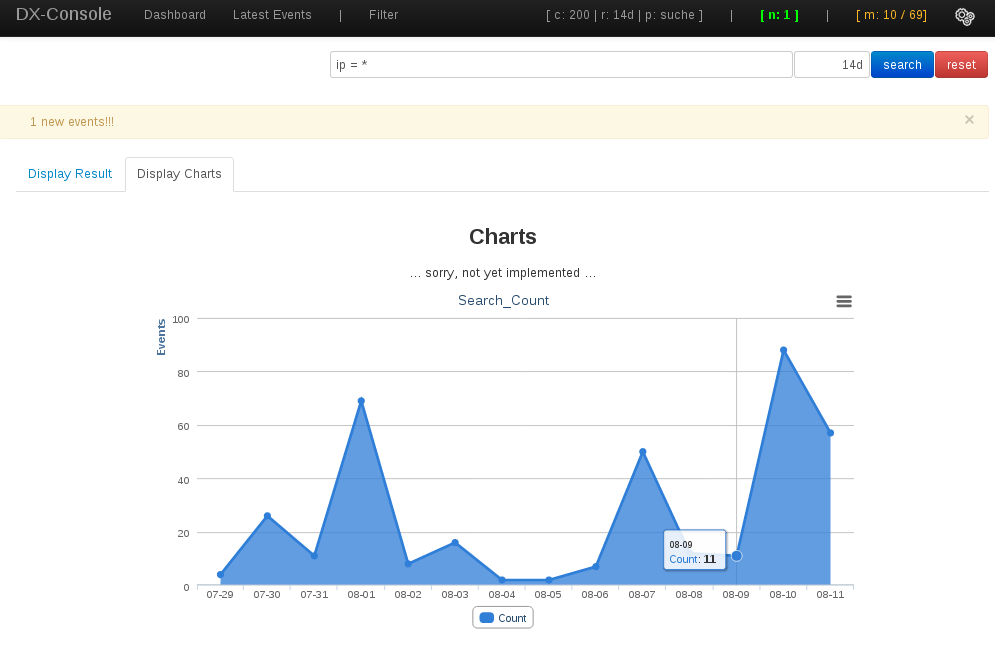Image resolution: width=995 pixels, height=648 pixels.
Task: Switch to the Display Result tab
Action: click(x=70, y=174)
